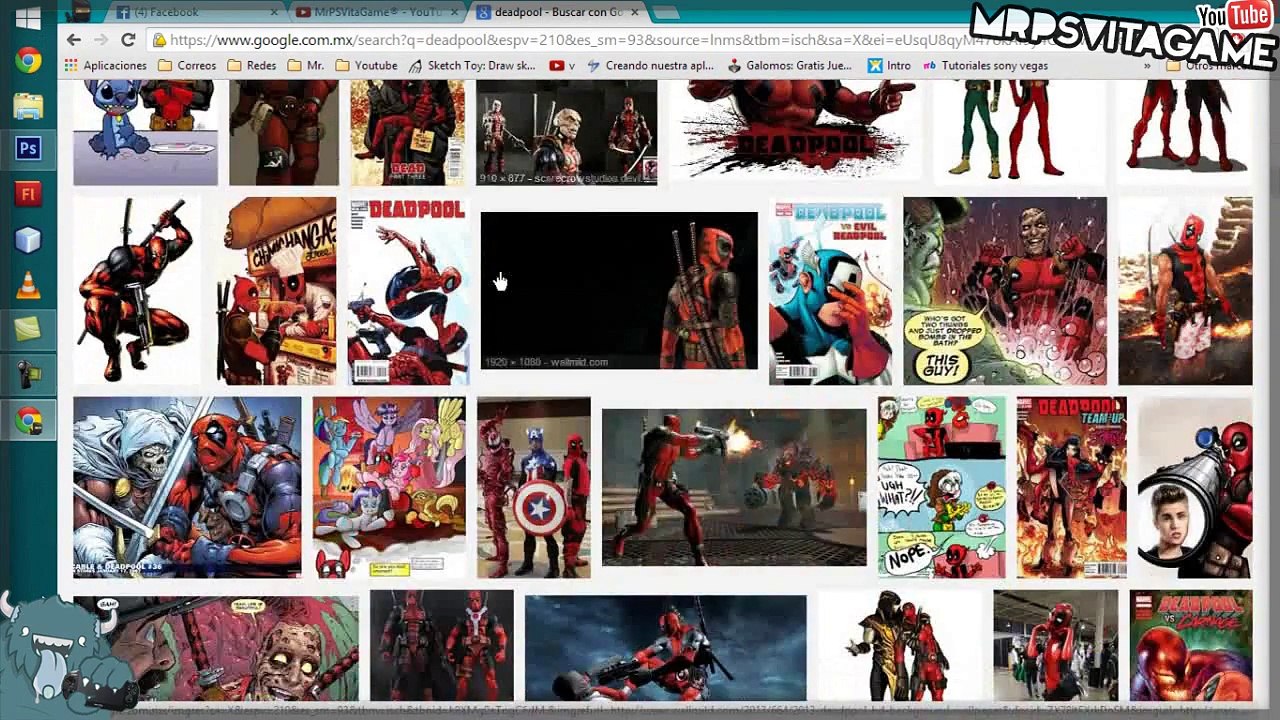The width and height of the screenshot is (1280, 720).
Task: Open the Deadpool standing in flames image
Action: (1185, 291)
